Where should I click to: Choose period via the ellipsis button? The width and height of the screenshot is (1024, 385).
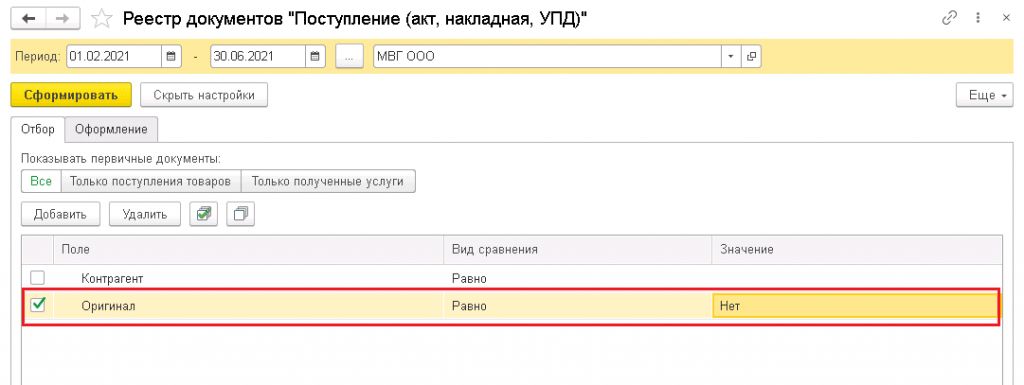[349, 56]
